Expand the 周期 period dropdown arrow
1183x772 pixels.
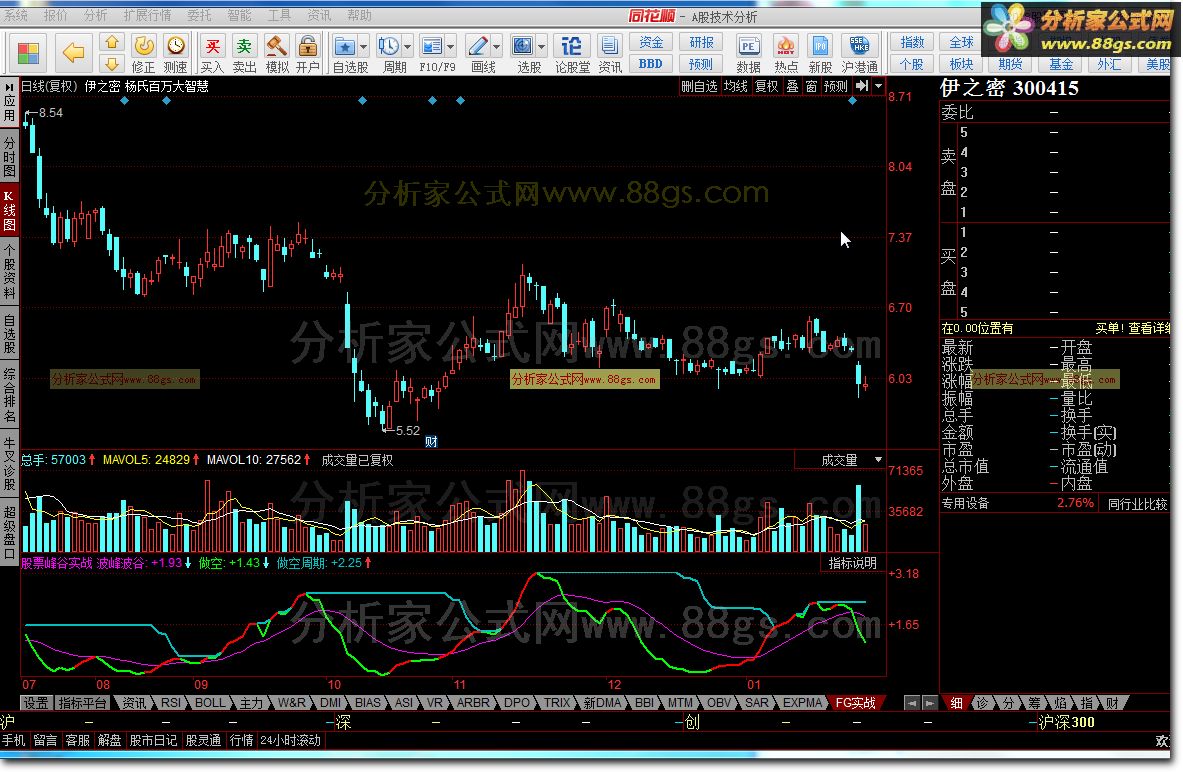tap(408, 47)
